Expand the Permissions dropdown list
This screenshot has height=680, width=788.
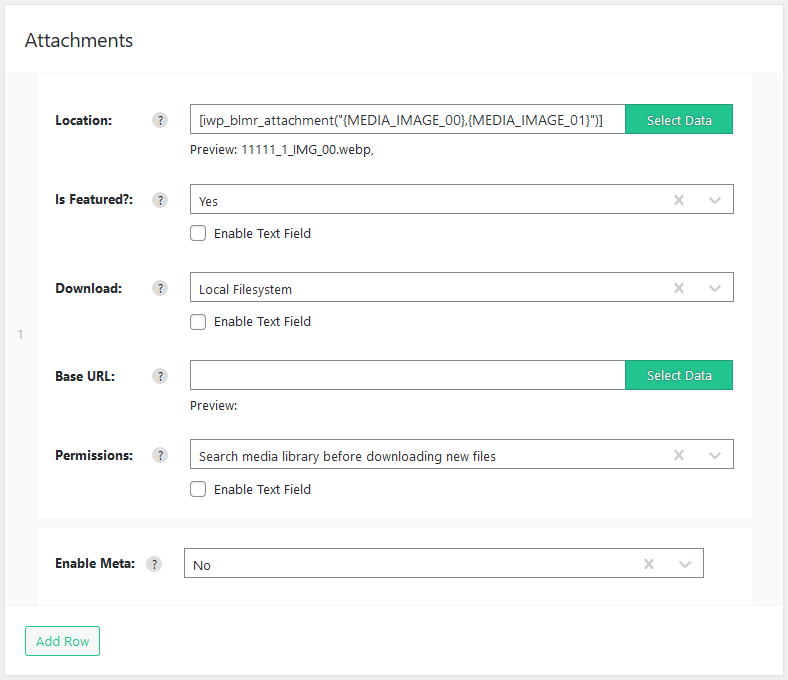click(715, 455)
